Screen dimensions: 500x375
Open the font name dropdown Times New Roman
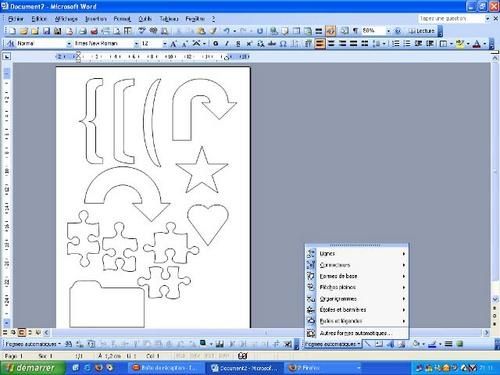click(106, 44)
